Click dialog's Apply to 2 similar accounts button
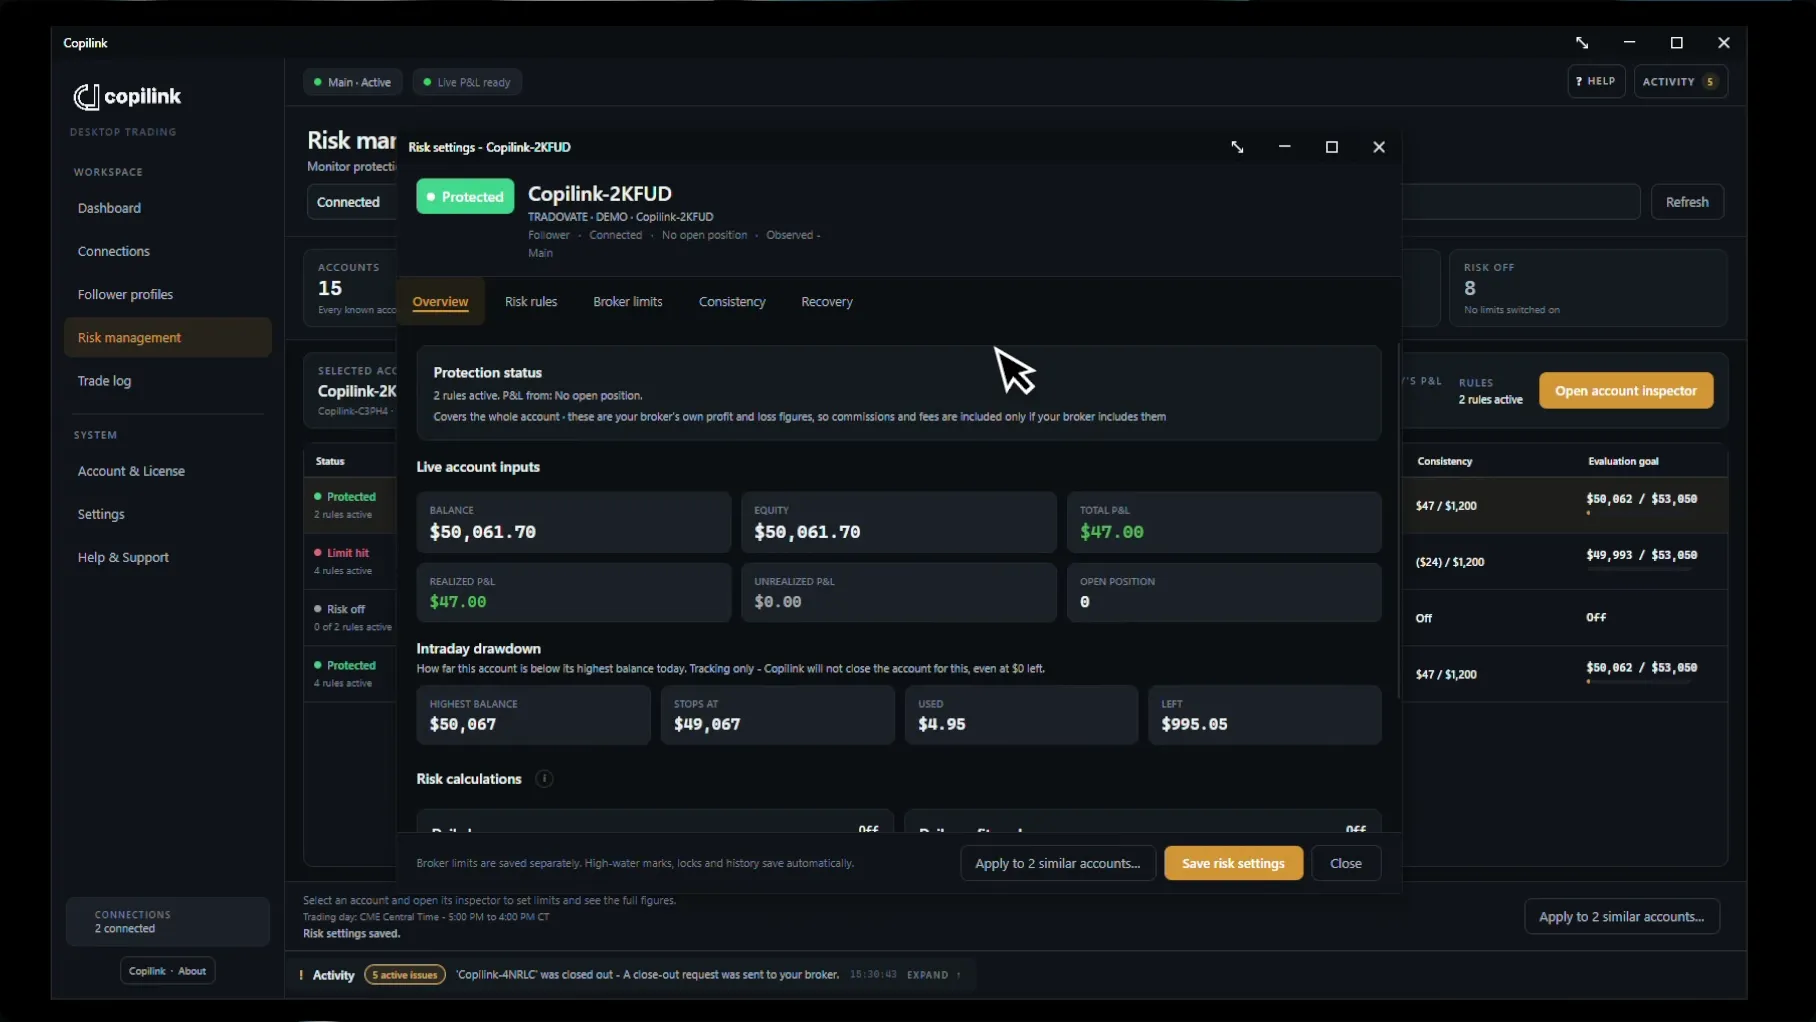 1058,863
